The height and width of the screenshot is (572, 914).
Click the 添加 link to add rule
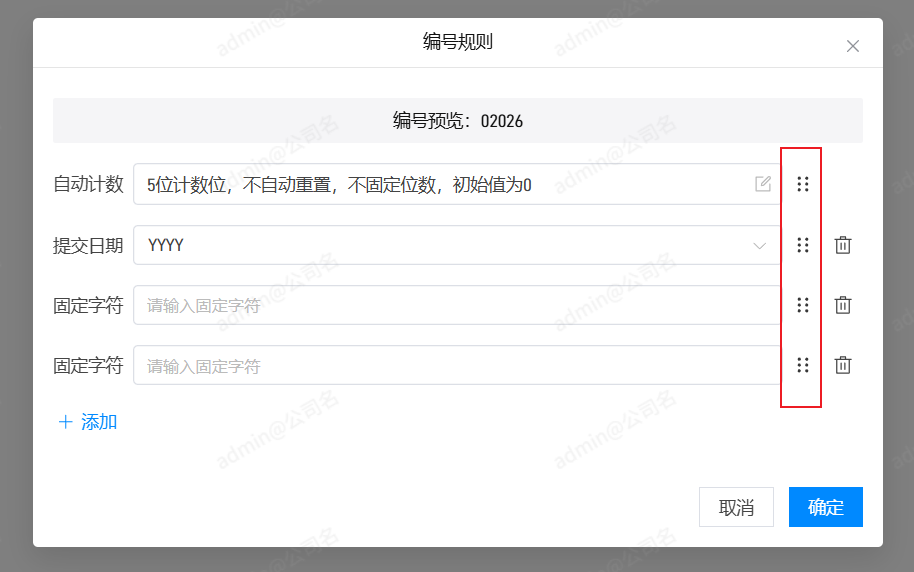(x=99, y=422)
